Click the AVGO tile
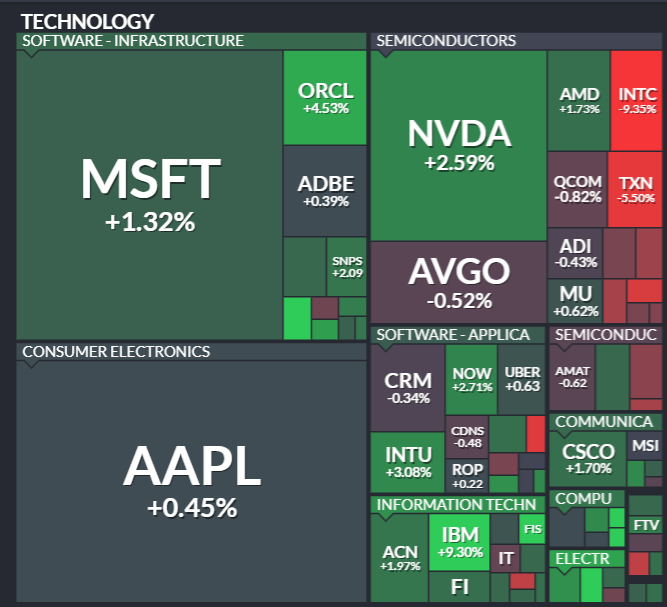 point(458,281)
